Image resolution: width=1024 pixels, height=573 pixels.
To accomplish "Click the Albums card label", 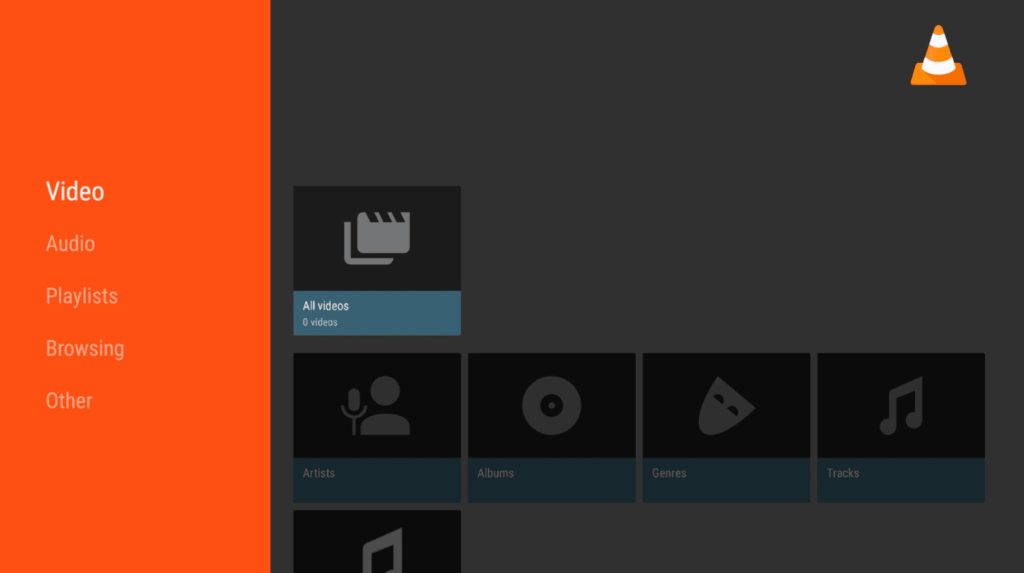I will 496,473.
